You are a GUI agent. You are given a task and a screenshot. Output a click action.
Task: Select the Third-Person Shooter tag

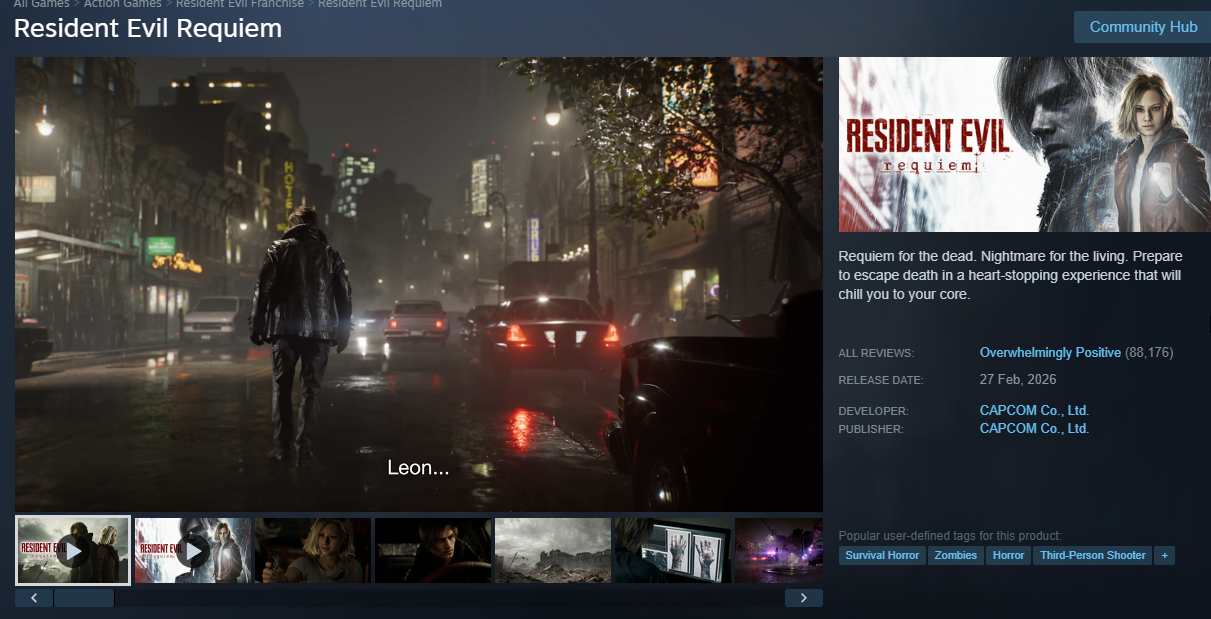pos(1092,555)
